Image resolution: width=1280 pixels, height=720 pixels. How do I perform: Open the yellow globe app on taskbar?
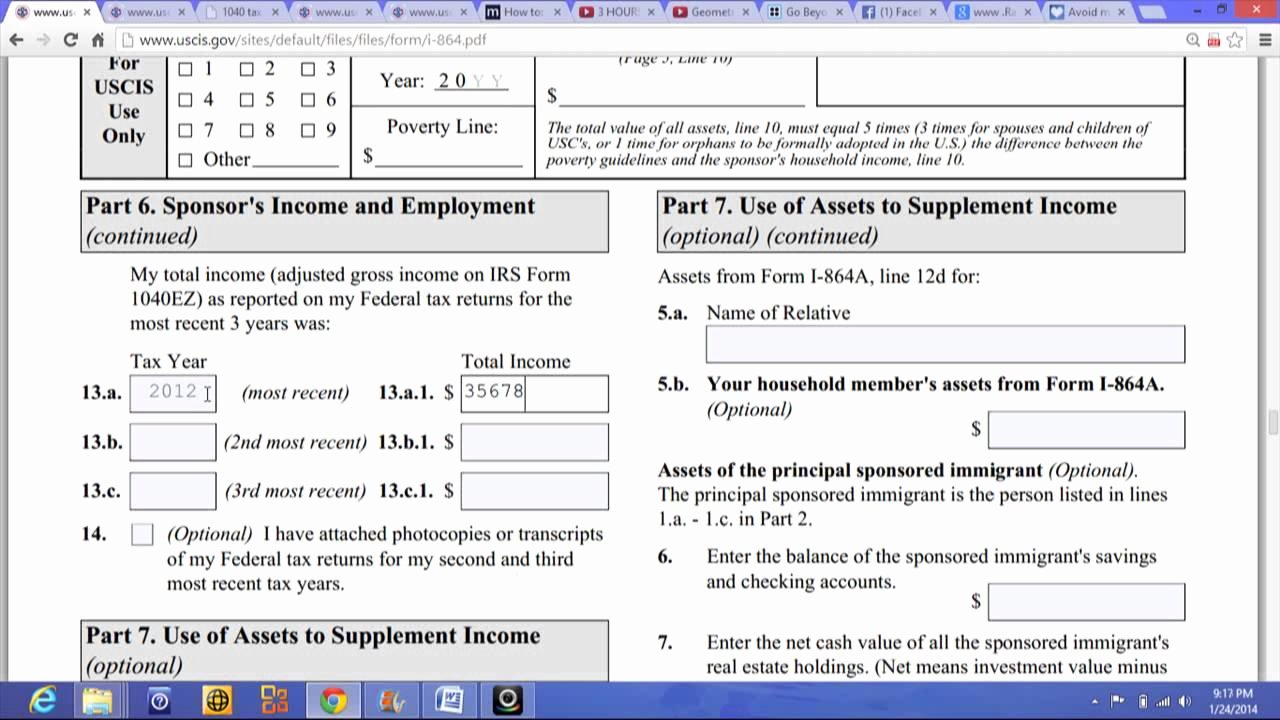[x=216, y=700]
